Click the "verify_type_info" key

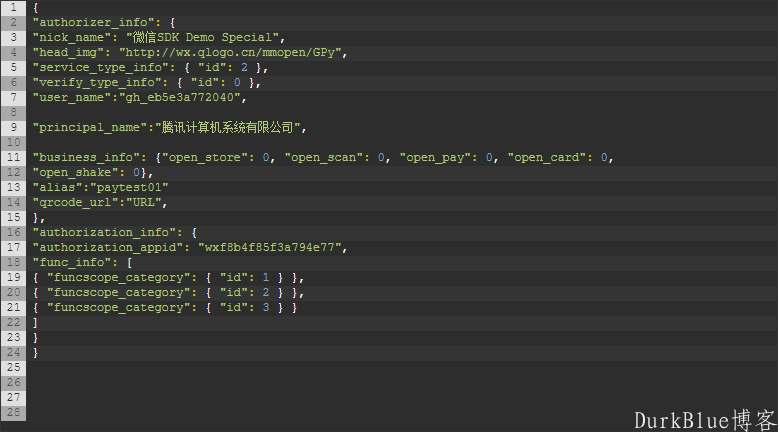[x=98, y=82]
